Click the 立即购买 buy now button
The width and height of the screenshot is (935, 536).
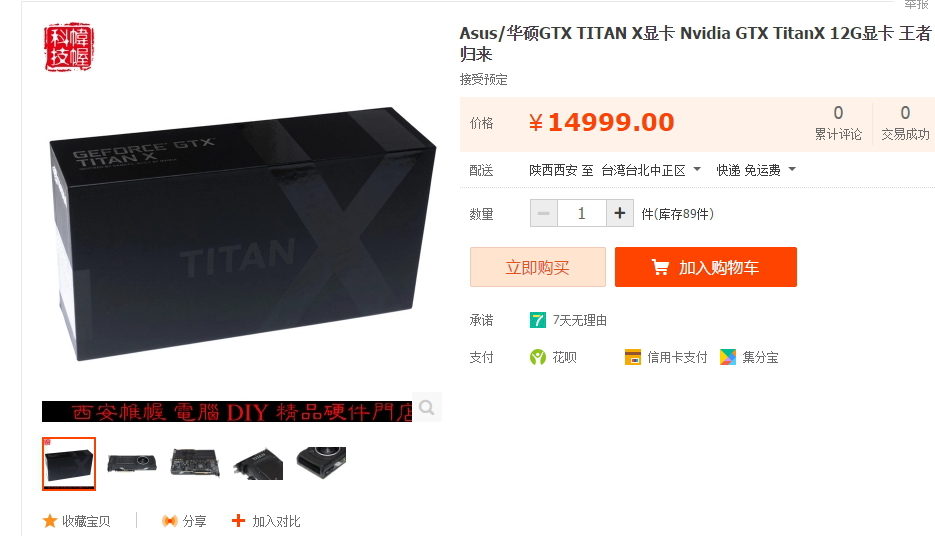(538, 267)
